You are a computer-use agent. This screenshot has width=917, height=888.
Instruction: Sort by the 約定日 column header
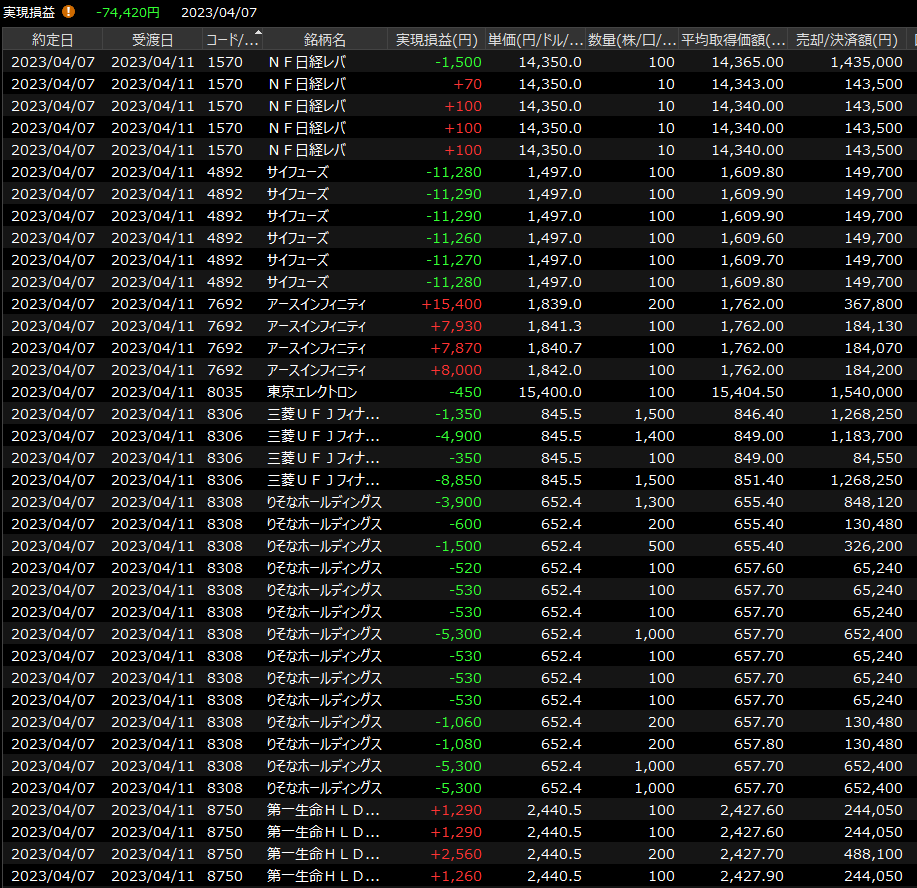click(52, 40)
